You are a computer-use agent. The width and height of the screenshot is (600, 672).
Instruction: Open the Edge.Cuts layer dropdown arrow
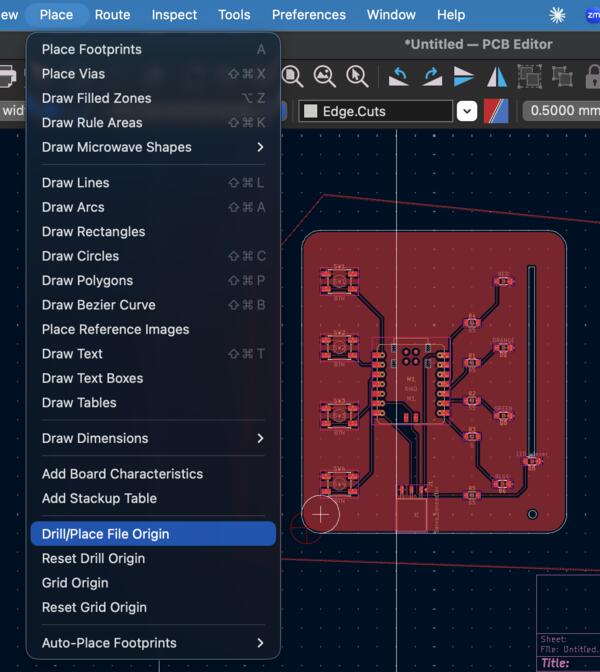[x=466, y=111]
